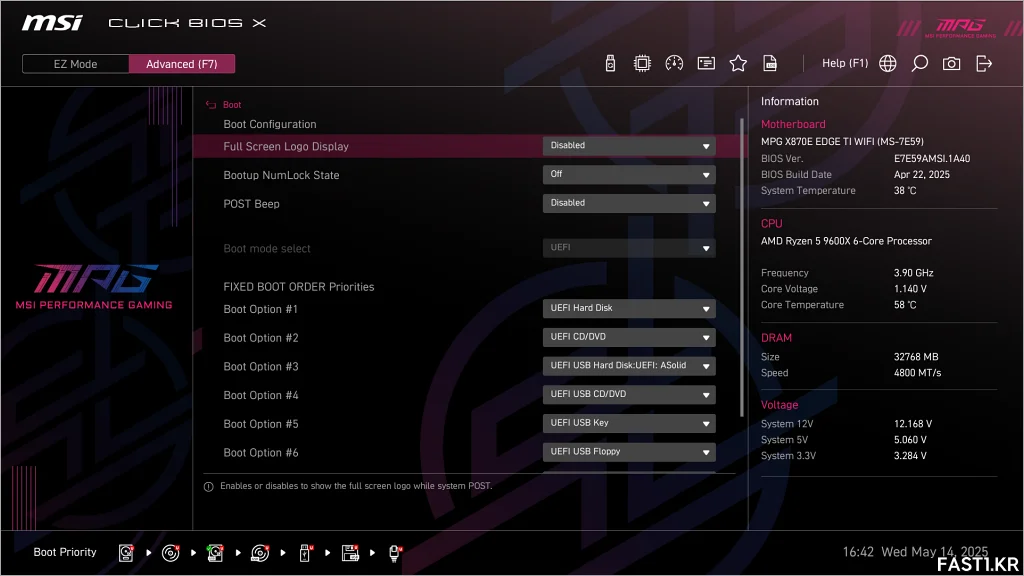The image size is (1024, 576).
Task: Click the 32768 MB DRAM size value
Action: click(916, 357)
